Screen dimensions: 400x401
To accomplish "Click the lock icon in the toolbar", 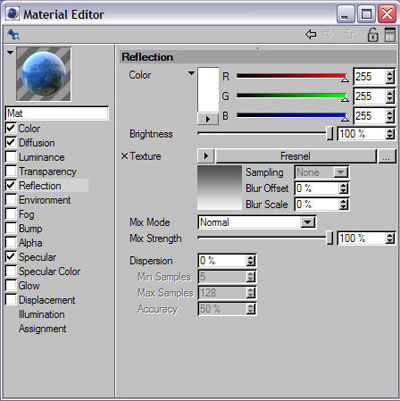I will (372, 35).
